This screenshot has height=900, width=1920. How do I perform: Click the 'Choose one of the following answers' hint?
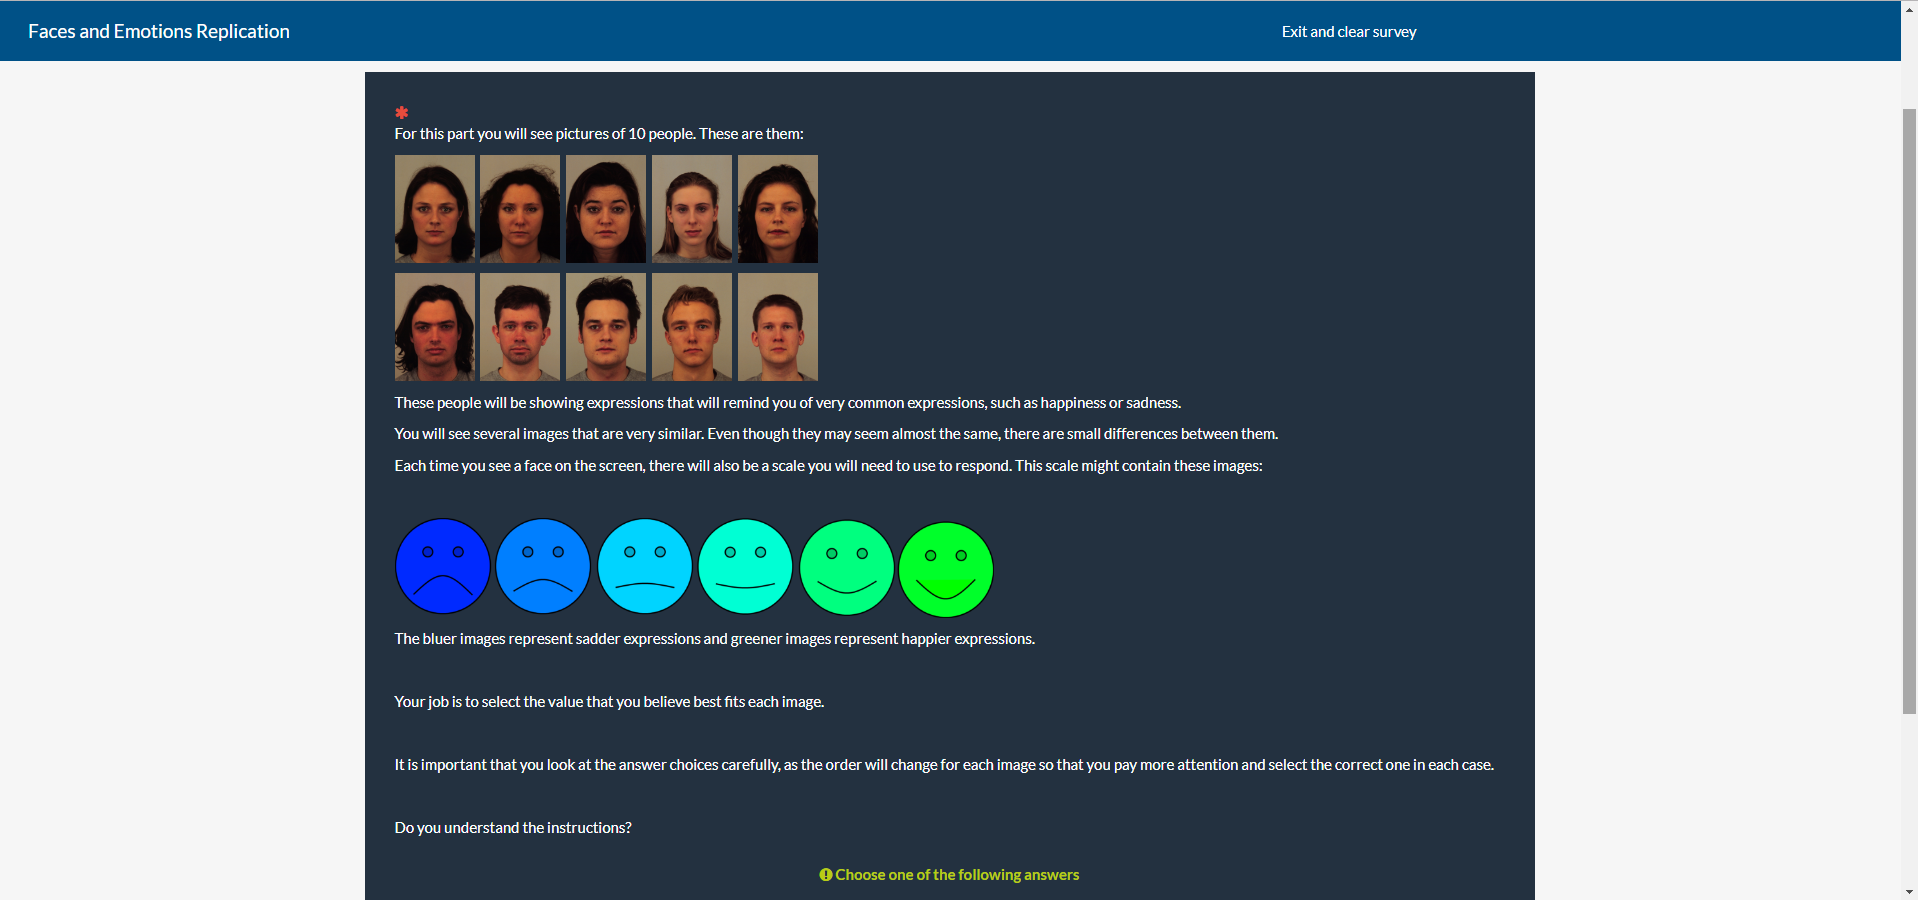click(x=957, y=875)
